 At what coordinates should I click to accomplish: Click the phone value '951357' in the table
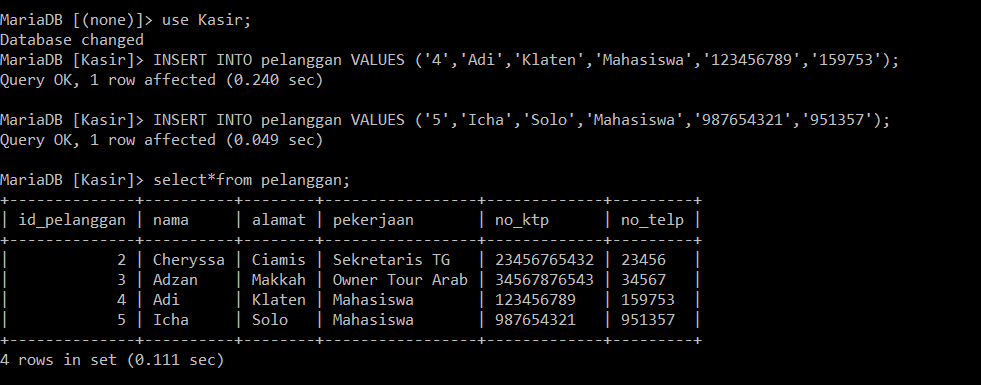tap(648, 320)
